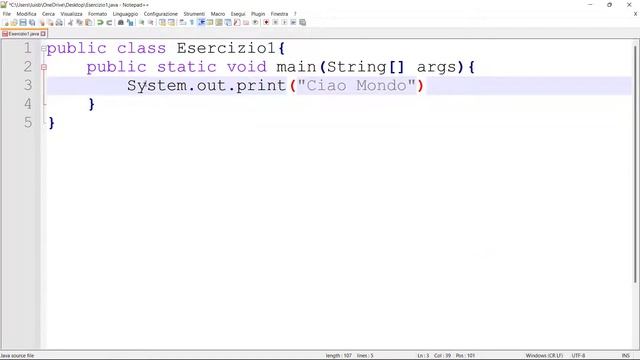Toggle show all characters

point(191,22)
